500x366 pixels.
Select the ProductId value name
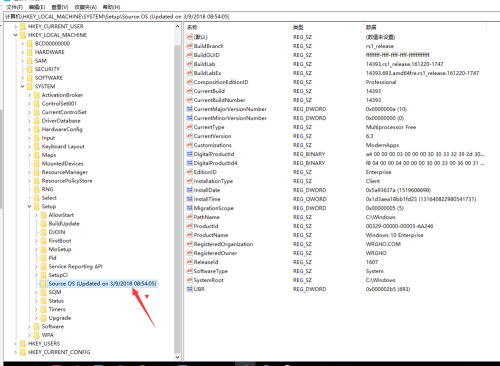click(x=206, y=226)
